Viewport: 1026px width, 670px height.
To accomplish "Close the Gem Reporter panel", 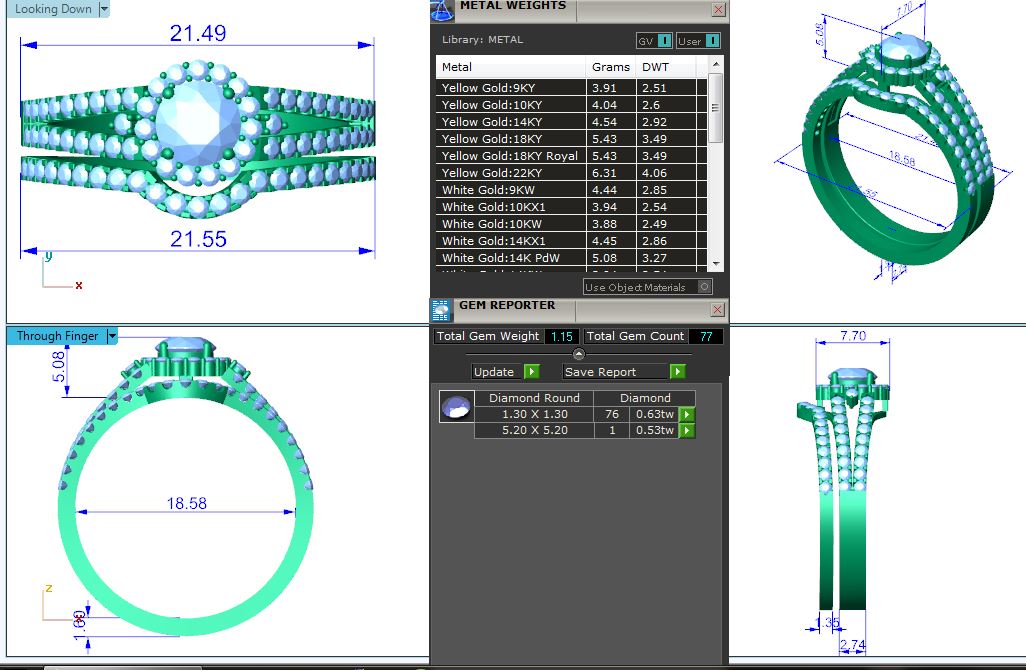I will pos(718,310).
